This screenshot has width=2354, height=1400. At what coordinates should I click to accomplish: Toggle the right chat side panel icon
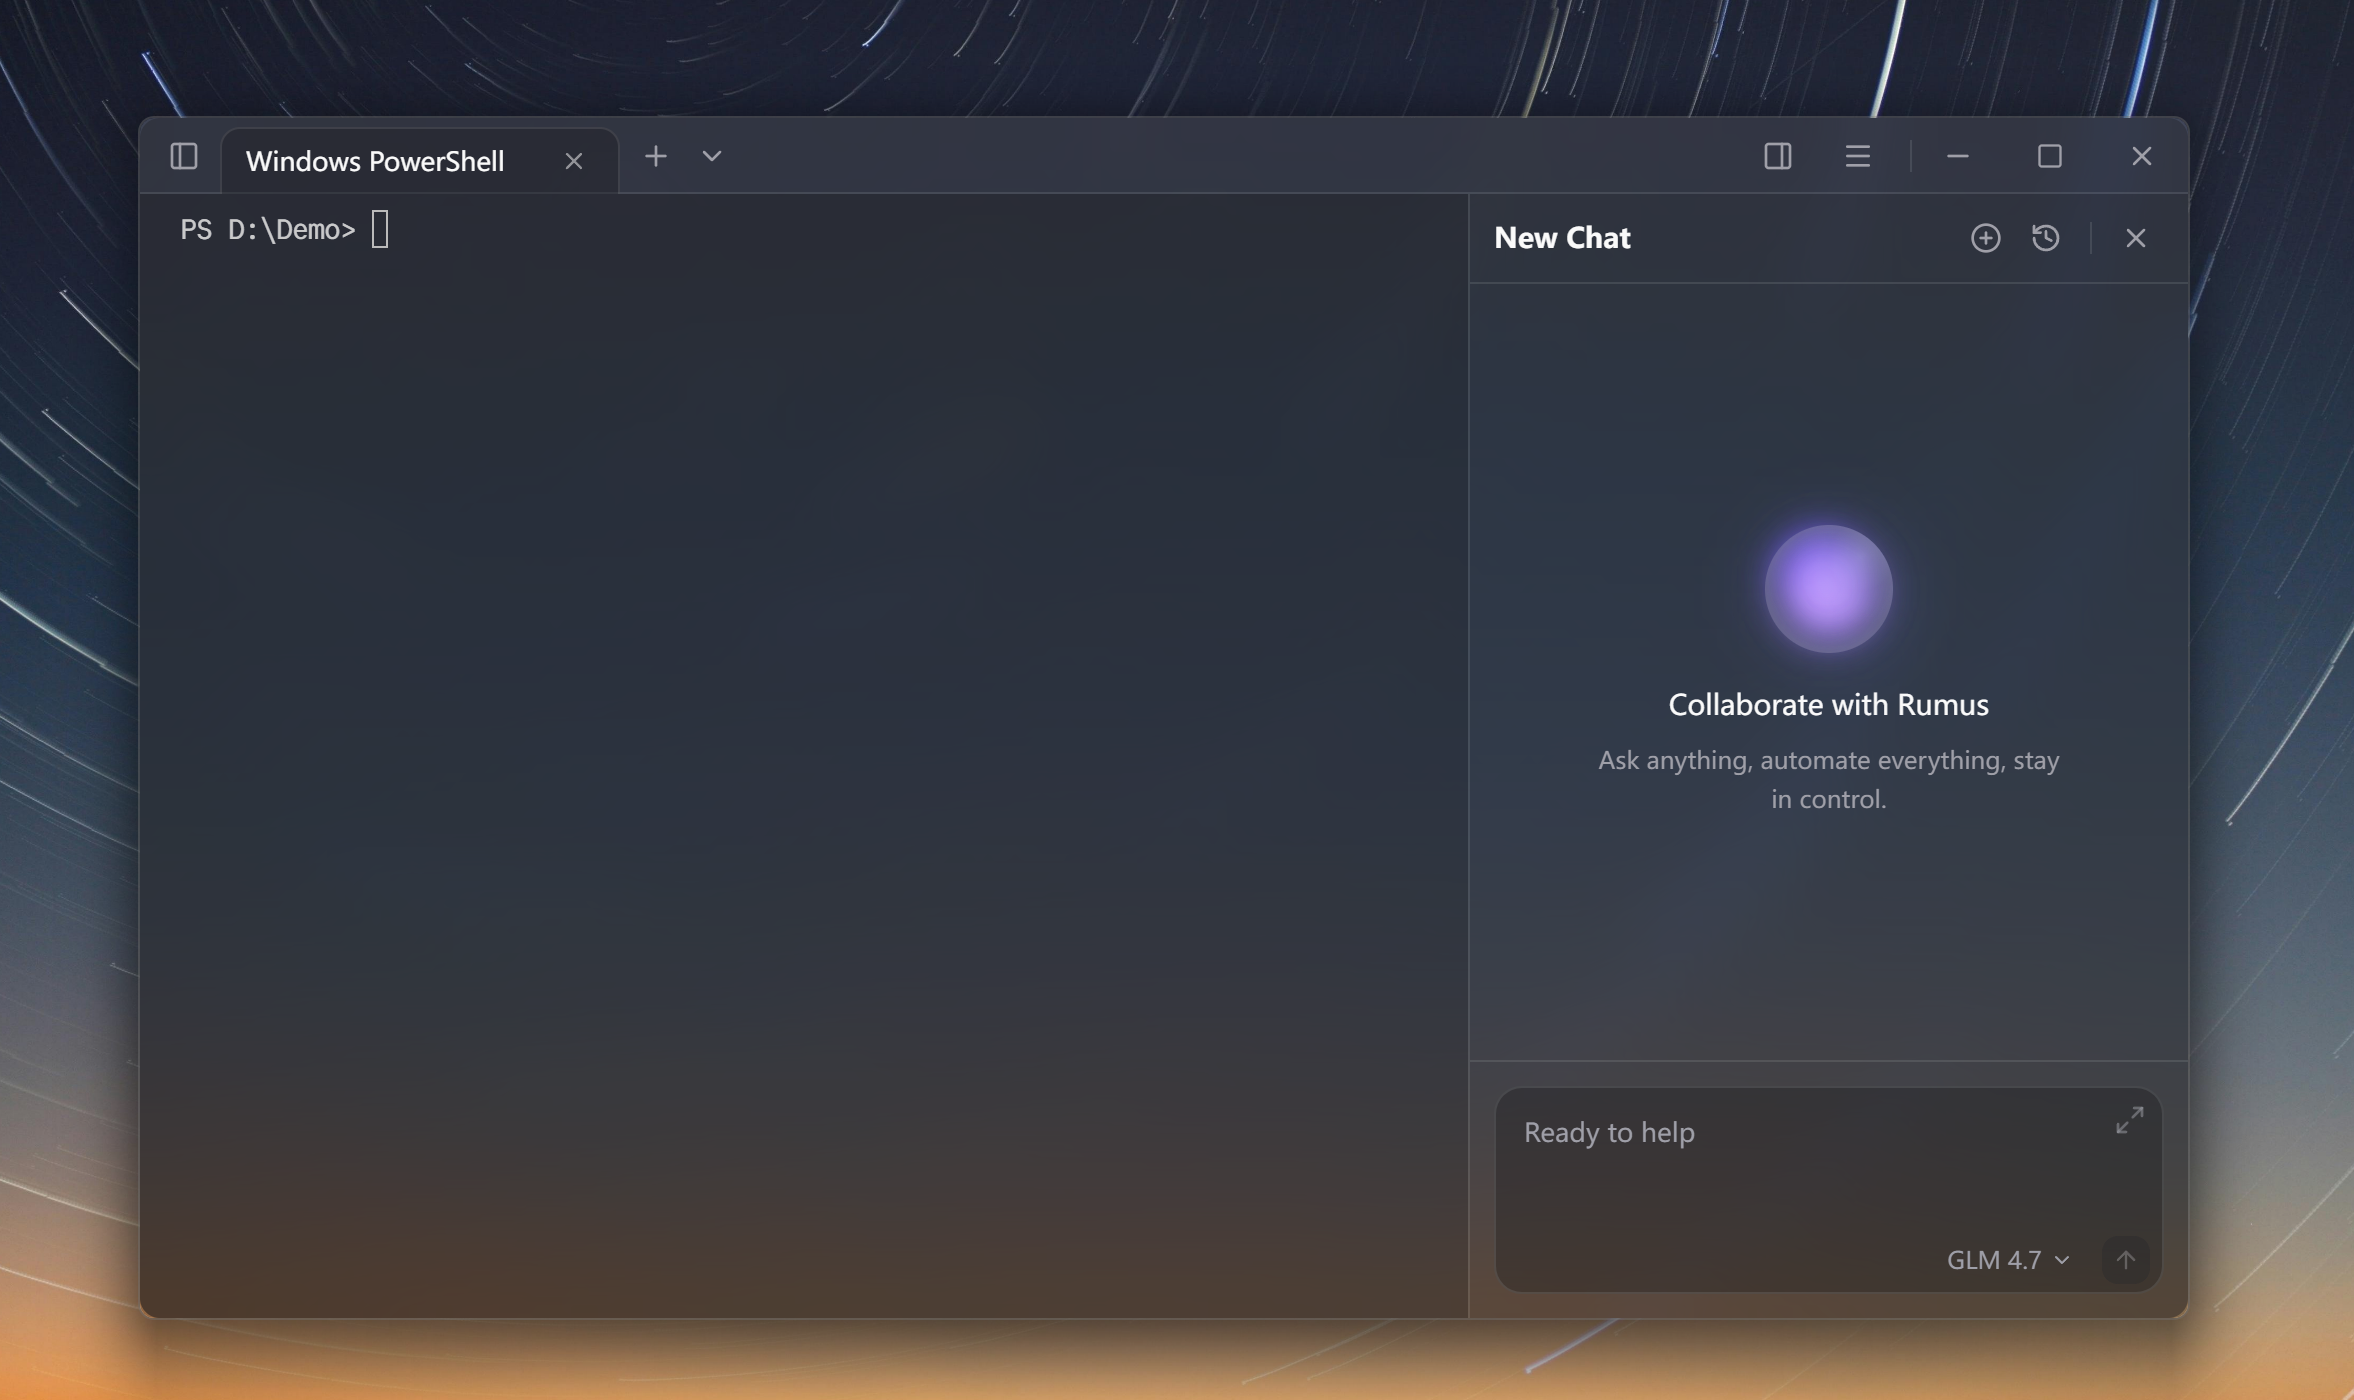coord(1777,157)
